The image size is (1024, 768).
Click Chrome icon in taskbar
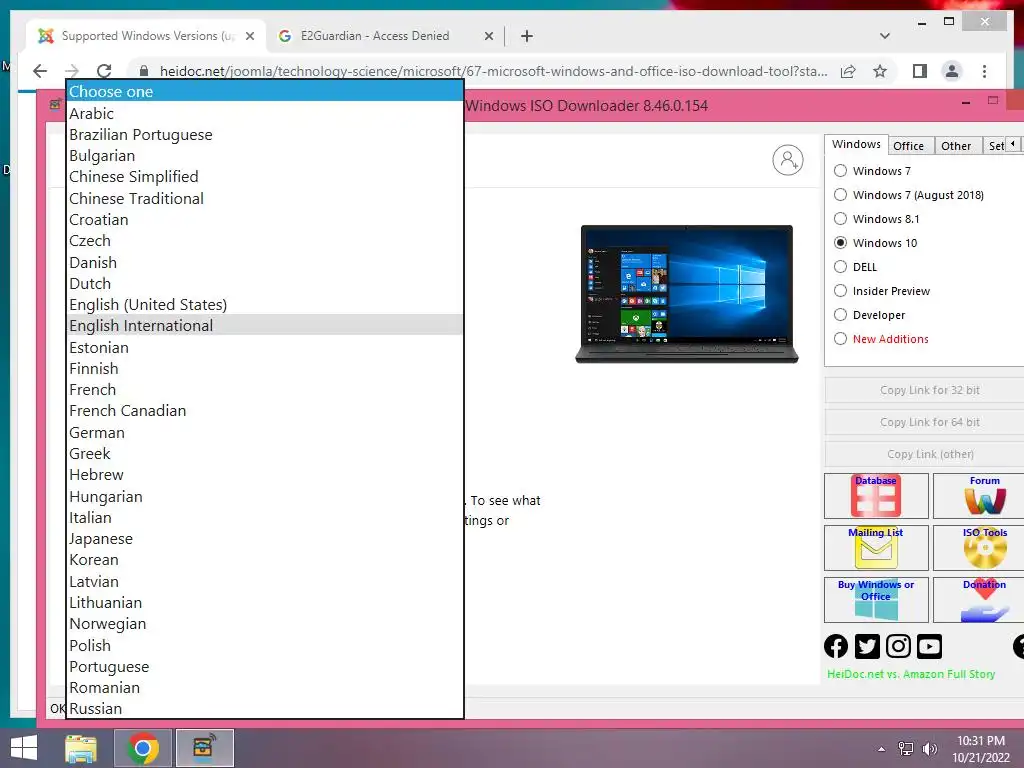142,748
